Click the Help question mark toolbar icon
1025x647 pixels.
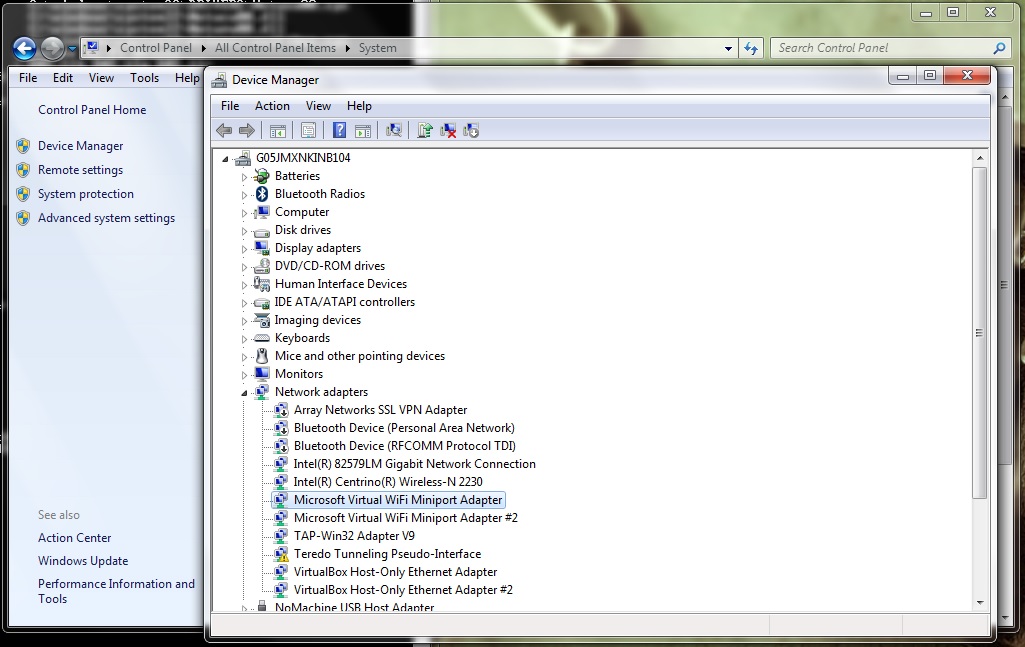coord(338,130)
